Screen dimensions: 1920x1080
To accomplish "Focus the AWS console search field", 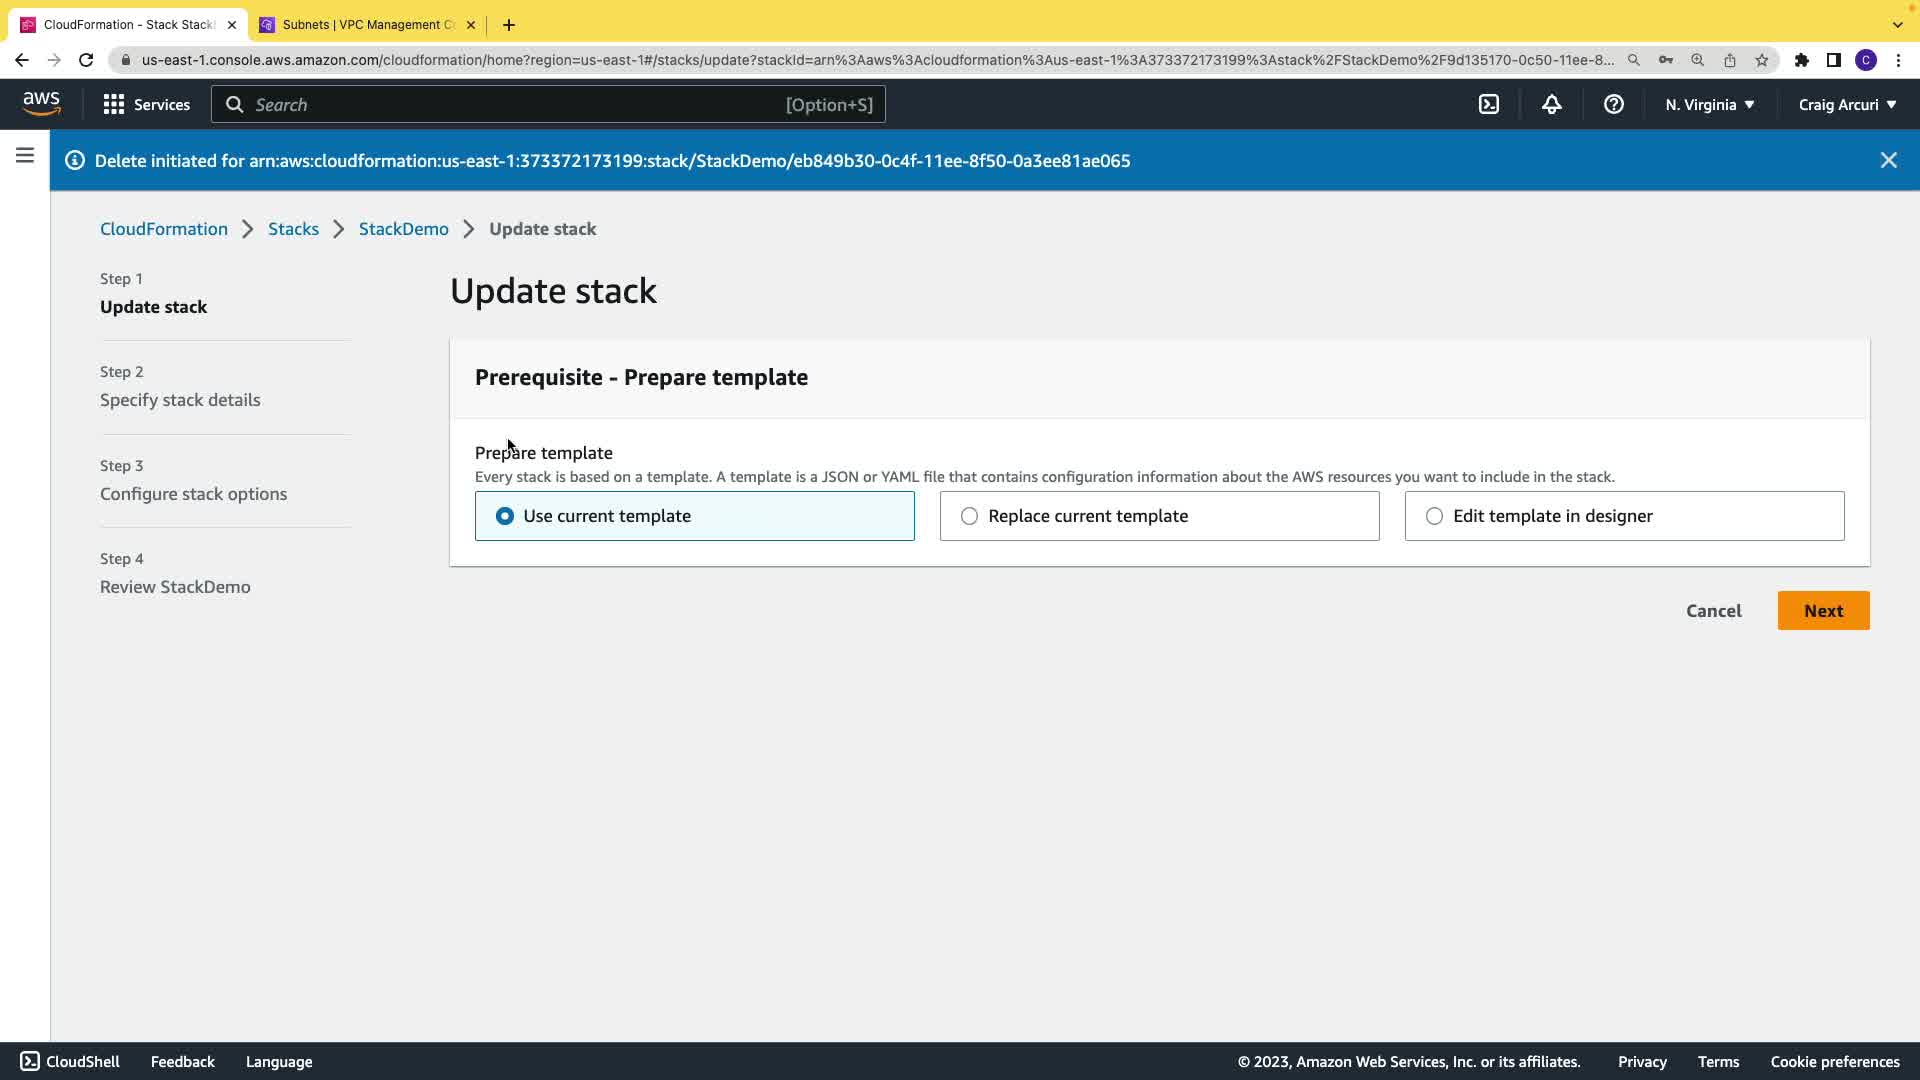I will click(548, 104).
